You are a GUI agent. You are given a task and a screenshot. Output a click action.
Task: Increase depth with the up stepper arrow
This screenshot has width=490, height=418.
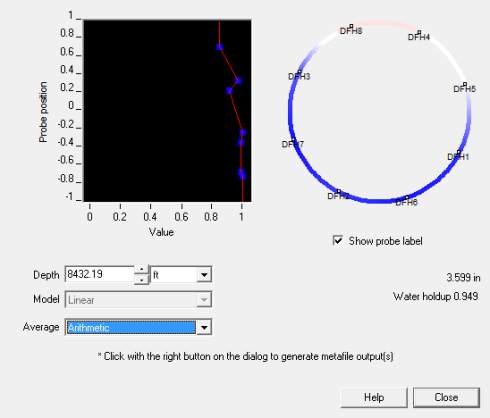click(142, 270)
